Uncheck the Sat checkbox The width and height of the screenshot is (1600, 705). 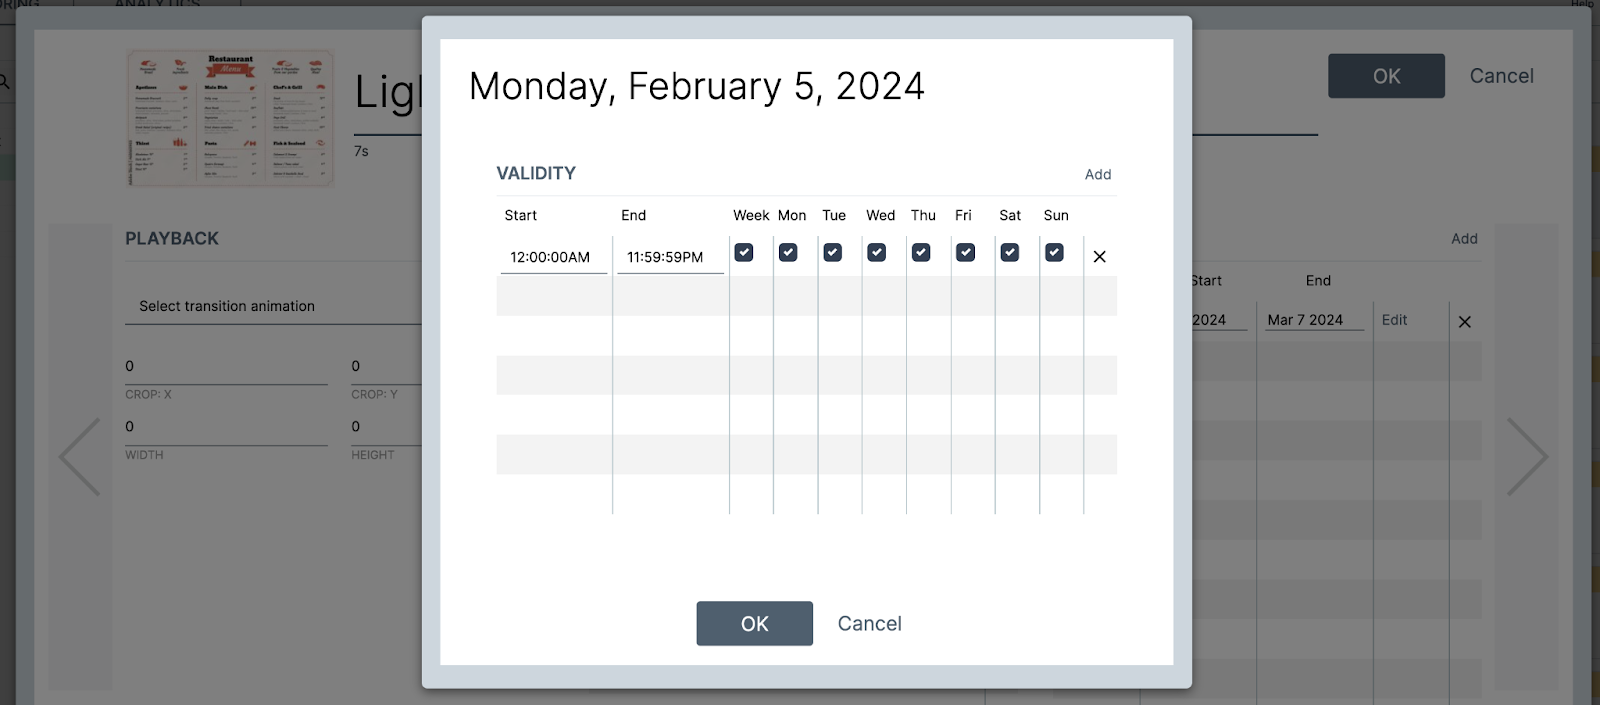(x=1010, y=253)
